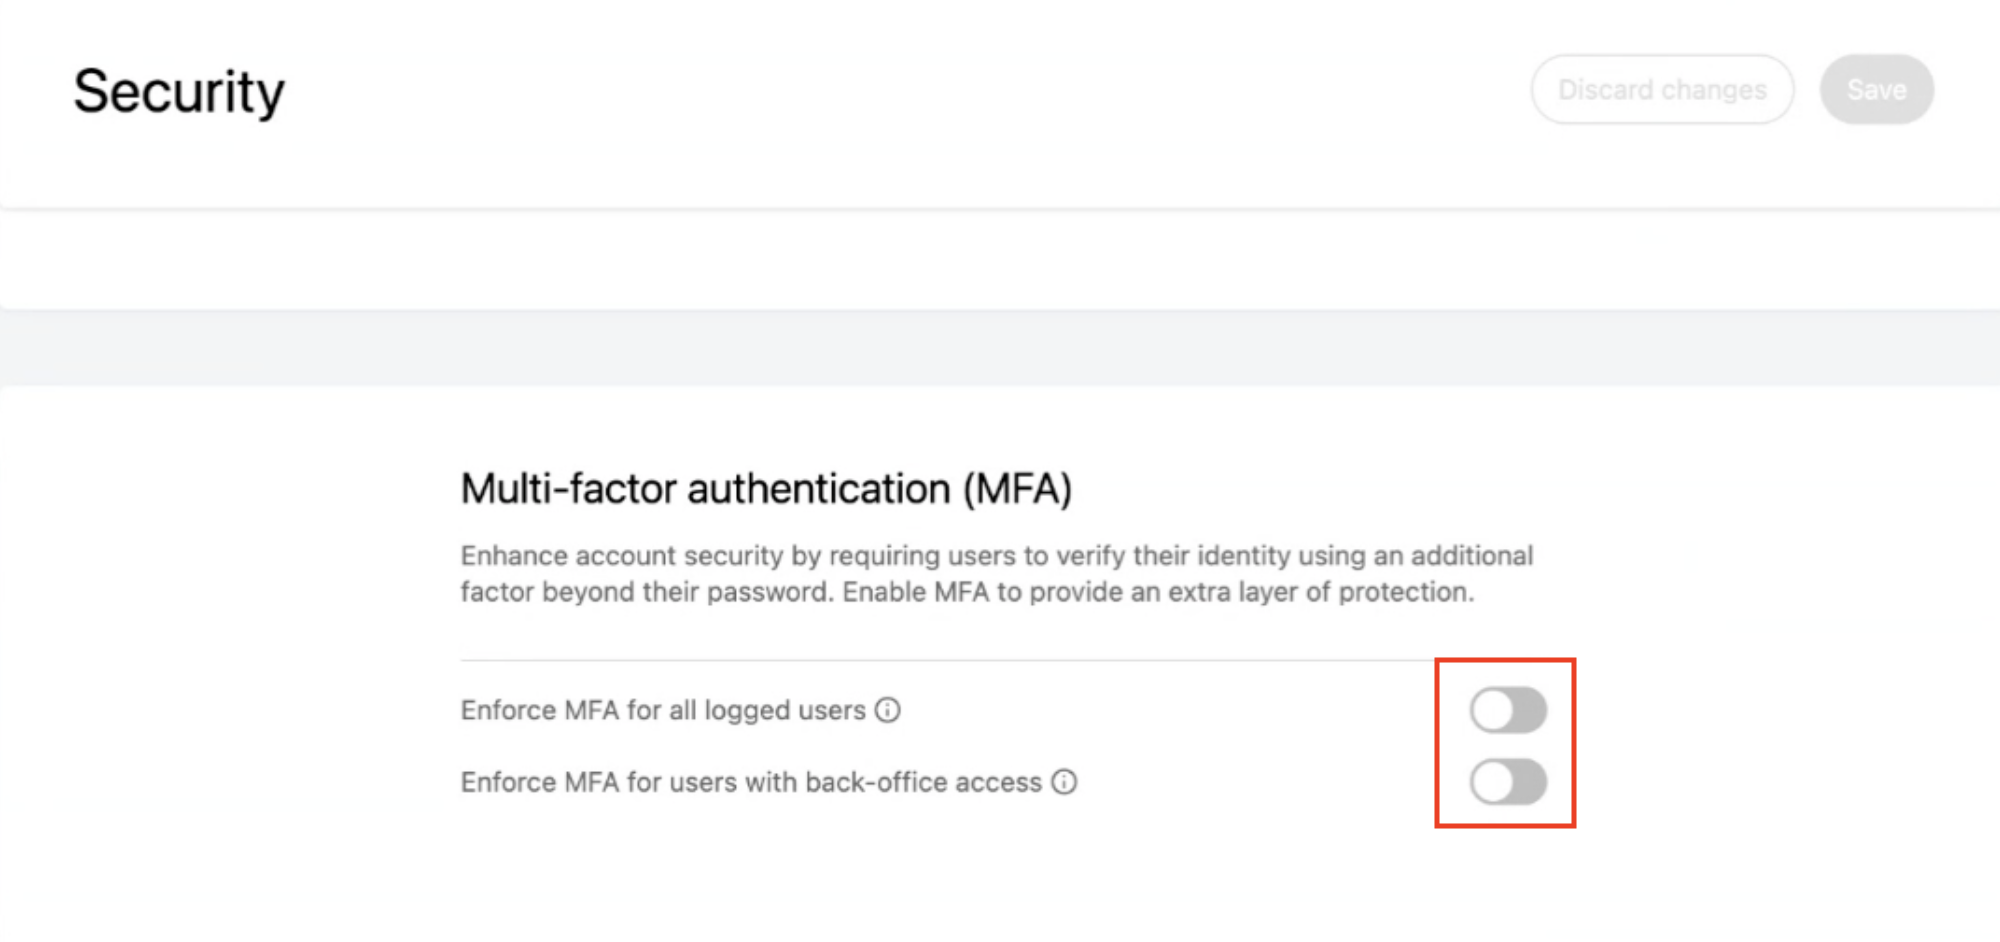Image resolution: width=2000 pixels, height=942 pixels.
Task: Click the Security page title
Action: (x=179, y=92)
